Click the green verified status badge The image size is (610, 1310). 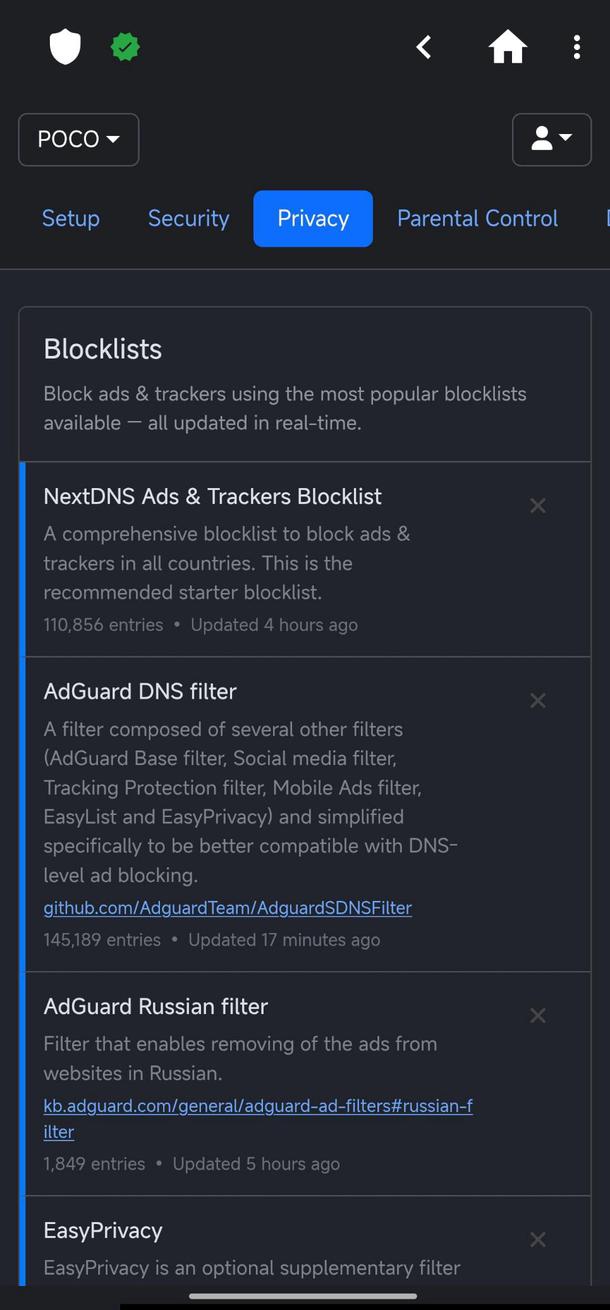[x=125, y=46]
